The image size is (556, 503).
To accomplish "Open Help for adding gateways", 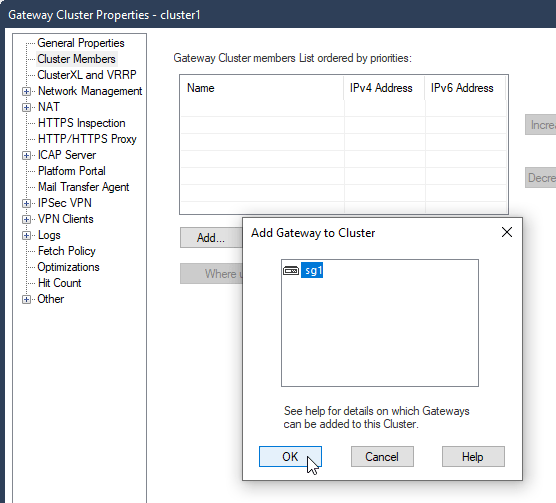I will [473, 457].
